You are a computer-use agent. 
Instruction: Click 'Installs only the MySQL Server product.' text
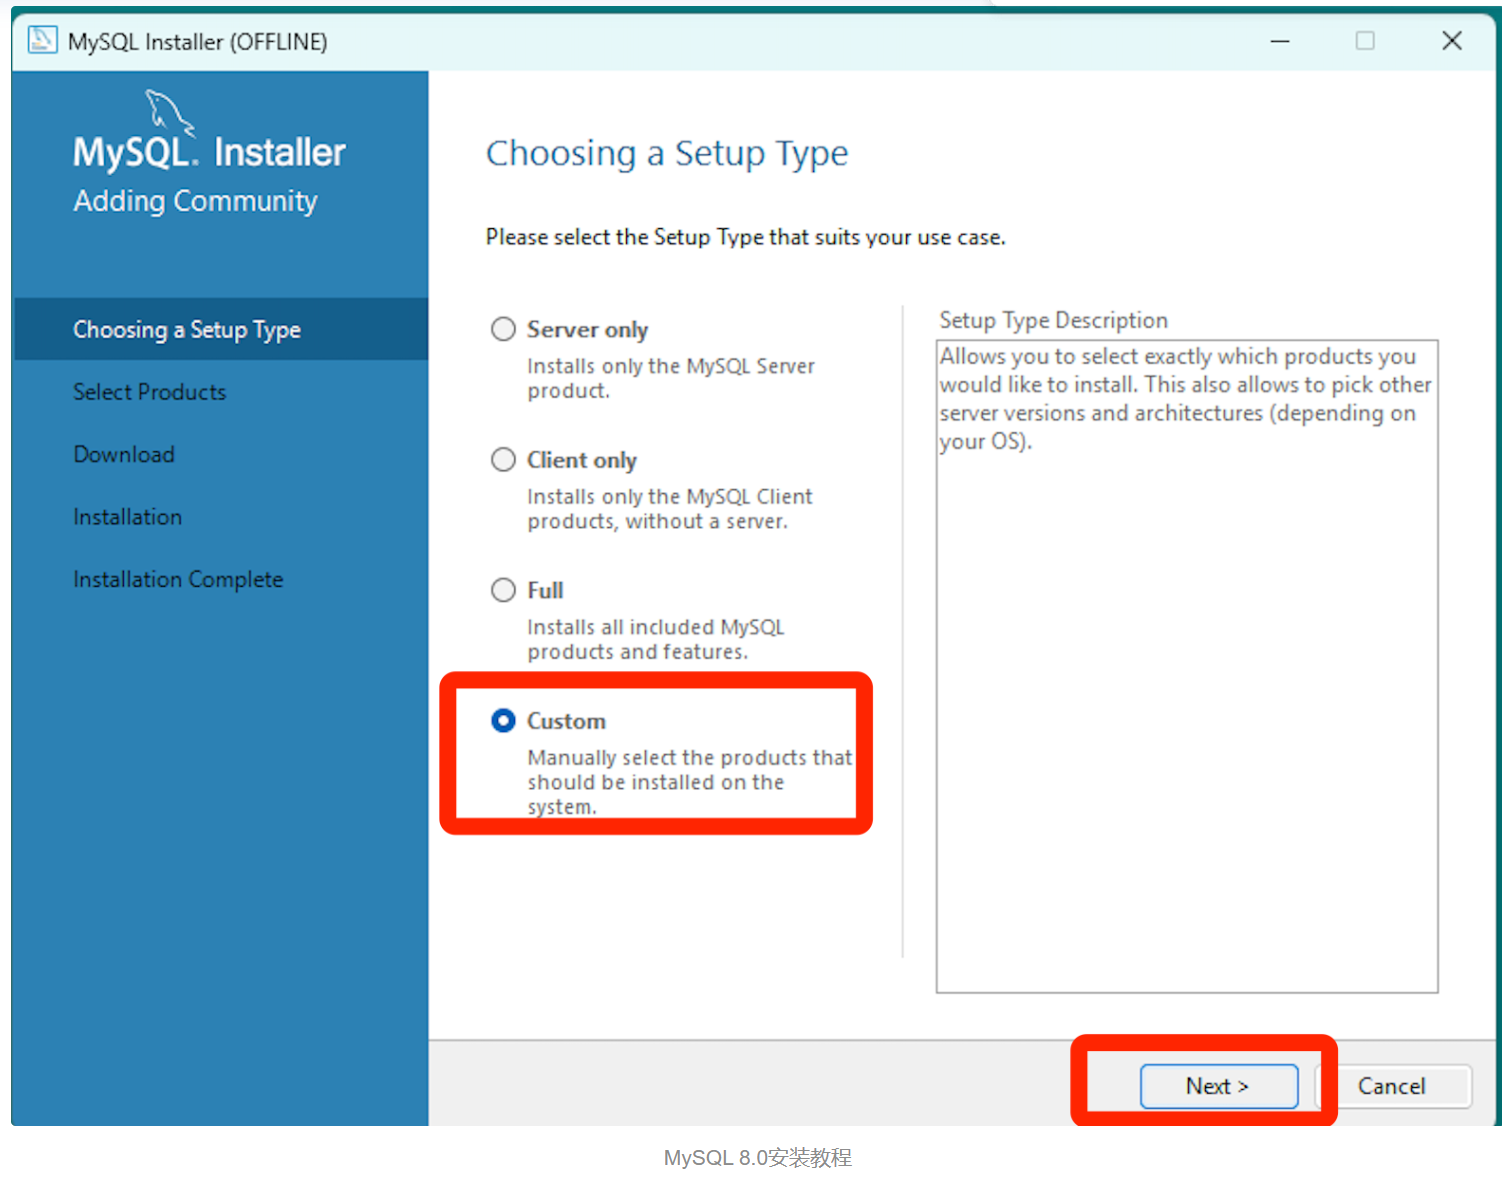point(671,378)
